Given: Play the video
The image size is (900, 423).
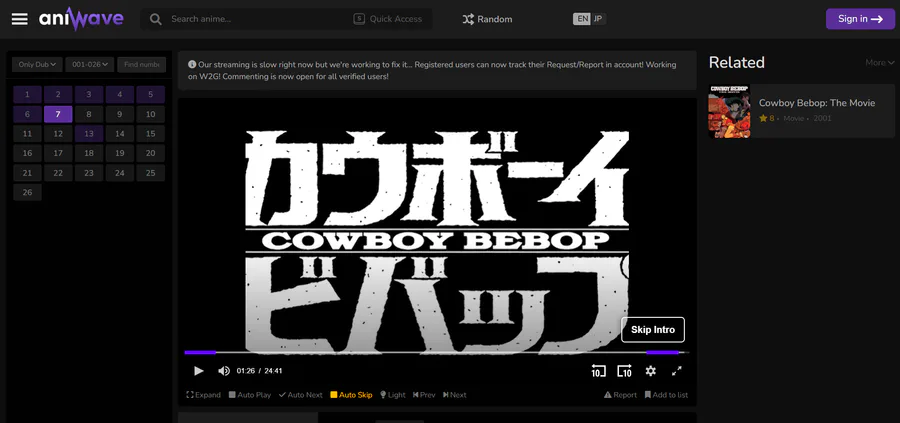Looking at the screenshot, I should pos(199,371).
